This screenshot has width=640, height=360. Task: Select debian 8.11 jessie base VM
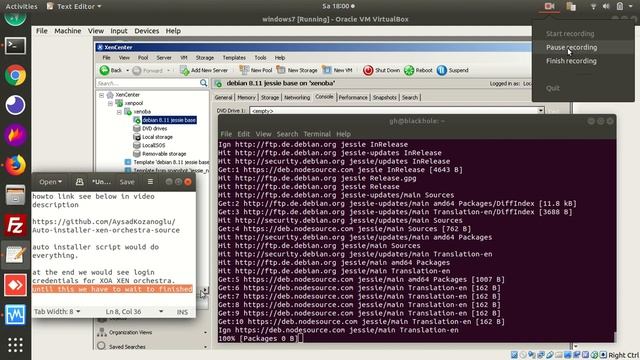pyautogui.click(x=169, y=120)
